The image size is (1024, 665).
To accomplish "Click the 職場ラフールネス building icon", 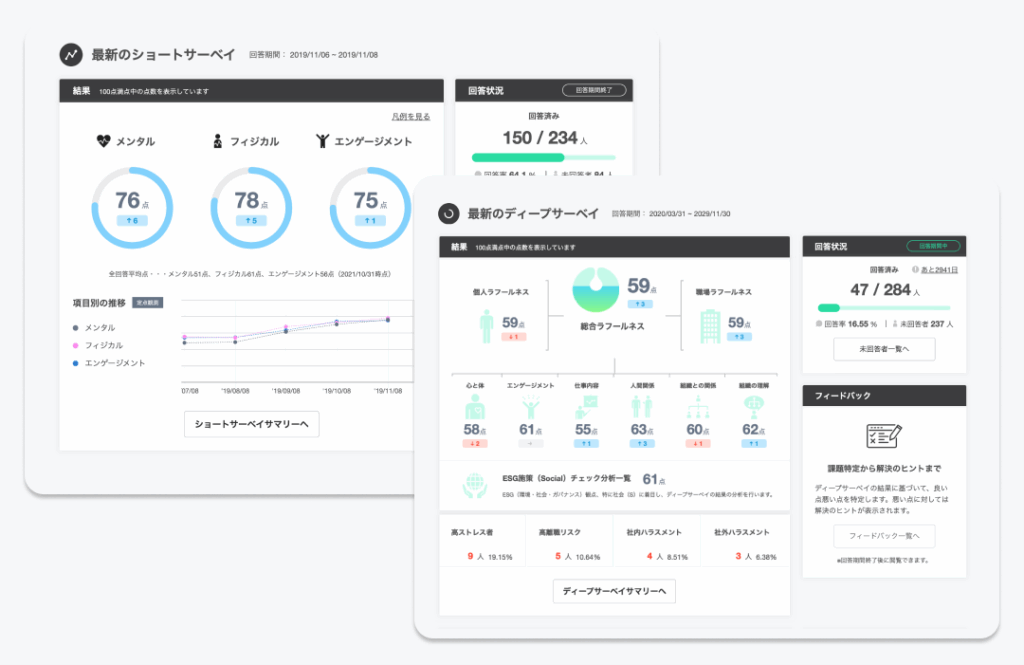I will pos(709,326).
